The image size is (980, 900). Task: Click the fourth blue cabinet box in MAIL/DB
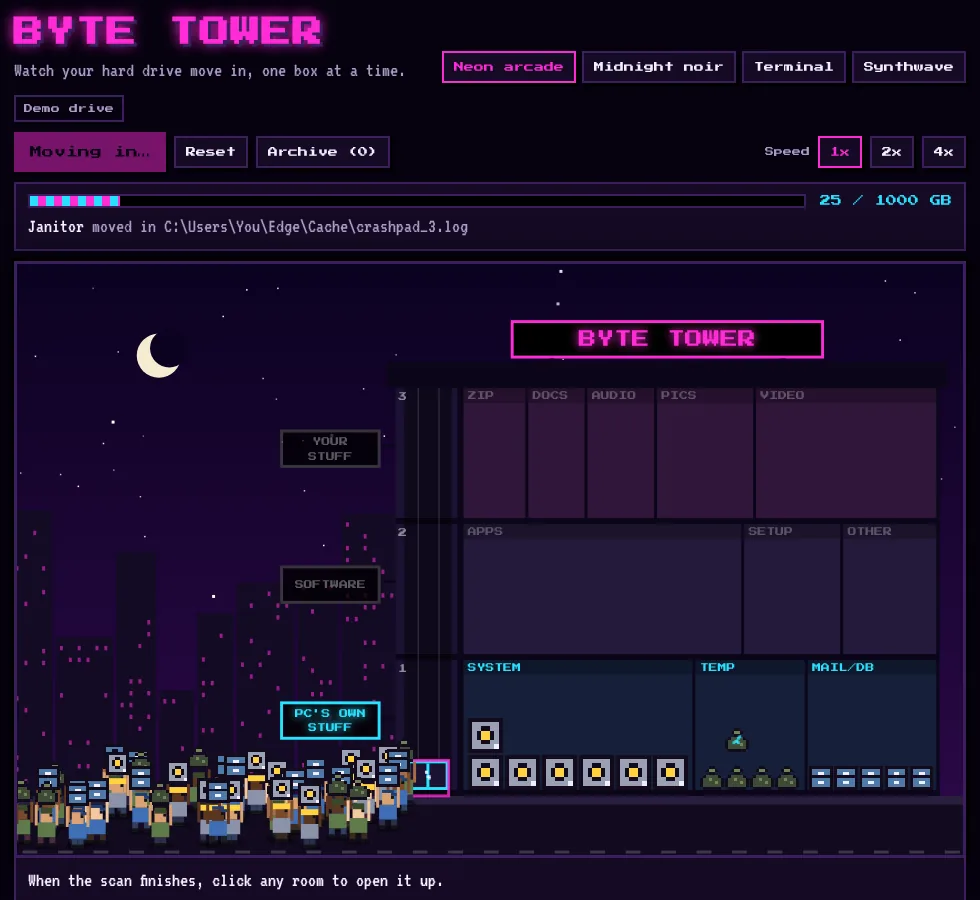896,778
